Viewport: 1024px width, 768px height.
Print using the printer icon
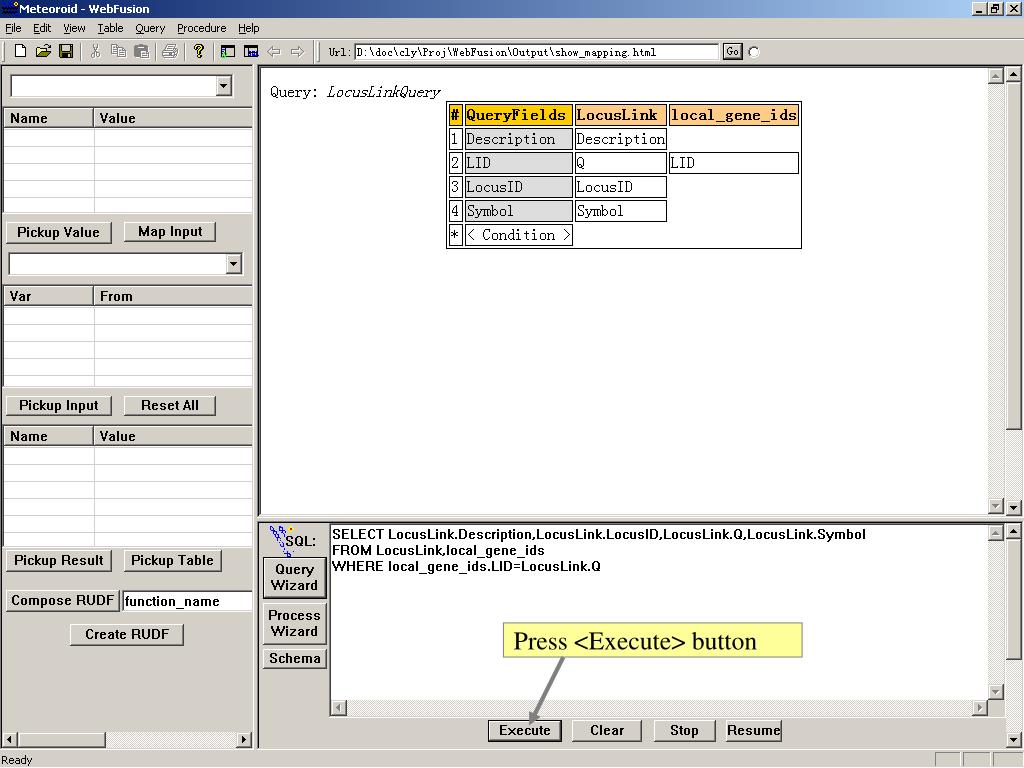tap(170, 51)
